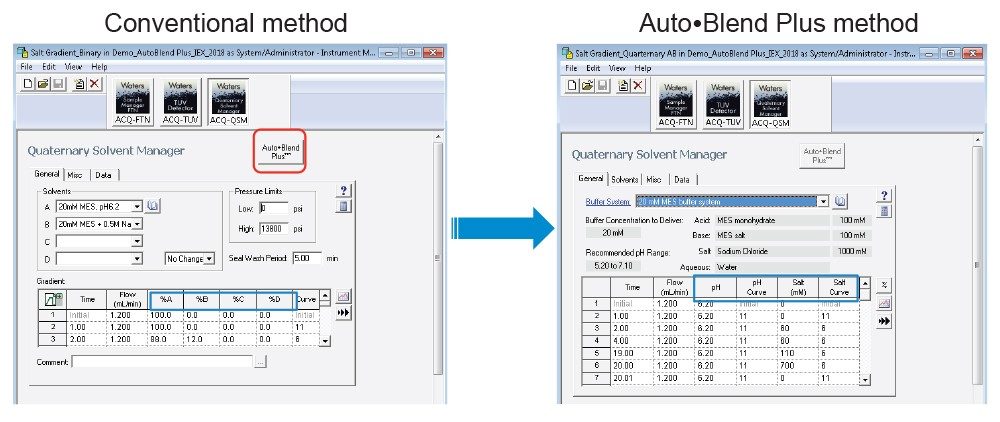
Task: Open Help menu in Salt Gradient_Quaternary window
Action: [x=643, y=68]
